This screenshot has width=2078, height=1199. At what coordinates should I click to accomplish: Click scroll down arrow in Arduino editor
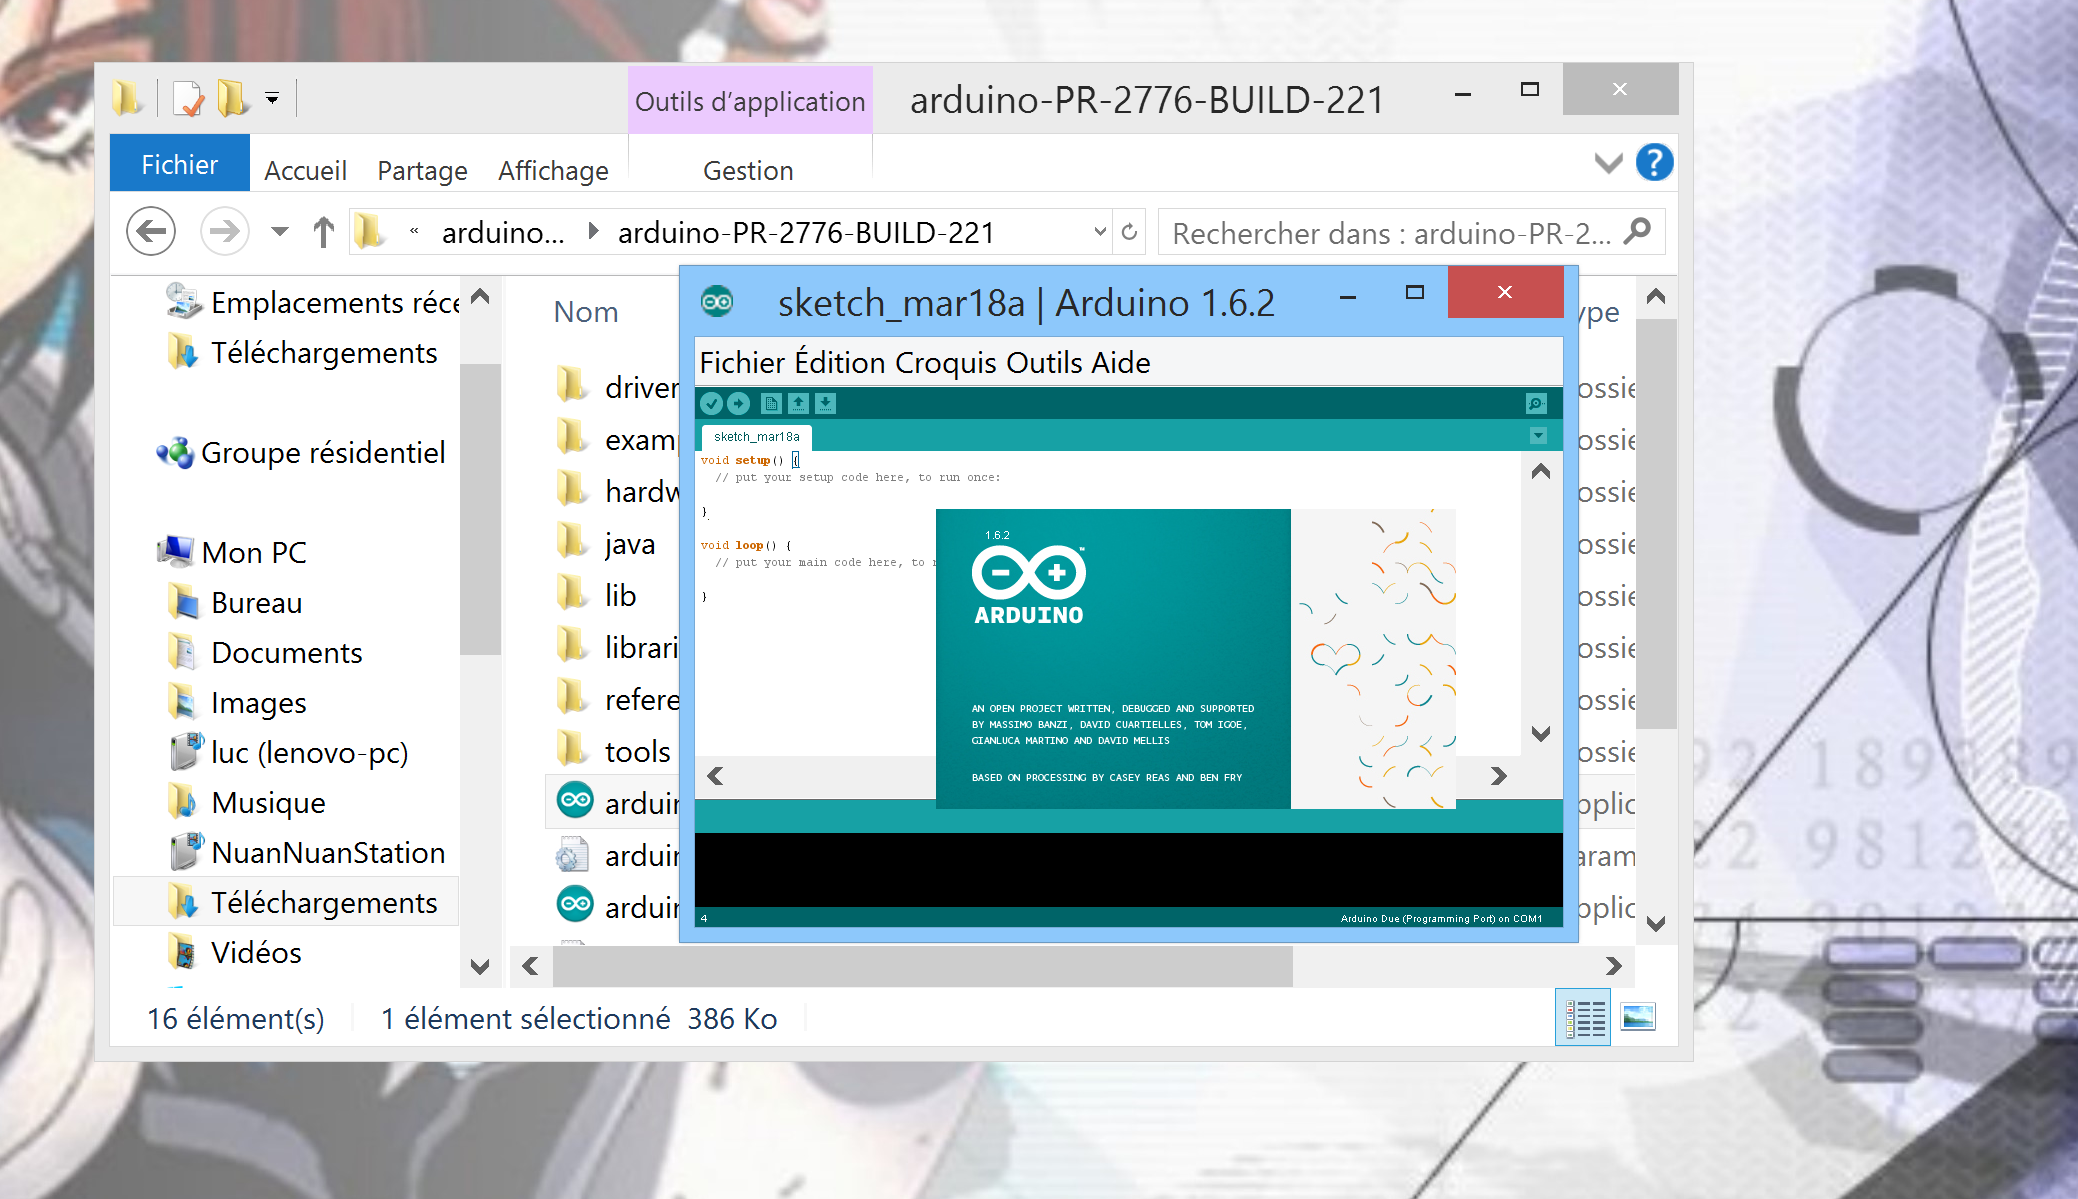point(1541,734)
